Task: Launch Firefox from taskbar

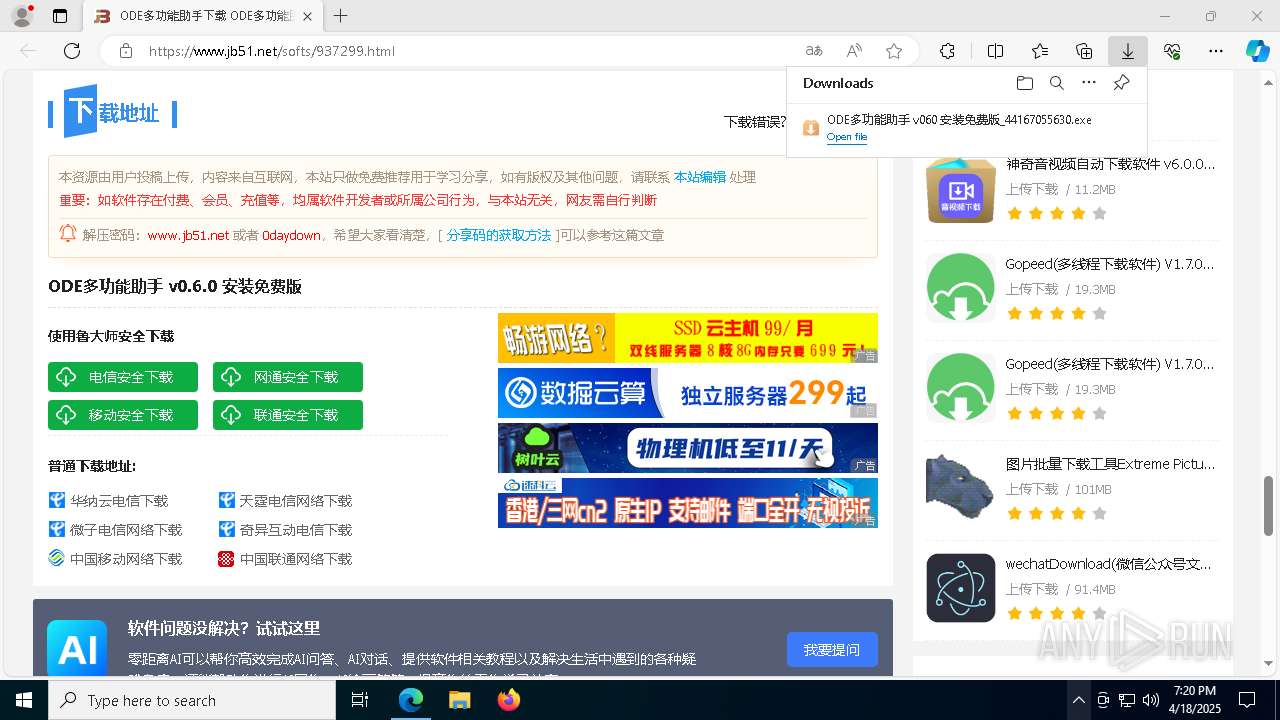Action: tap(509, 700)
